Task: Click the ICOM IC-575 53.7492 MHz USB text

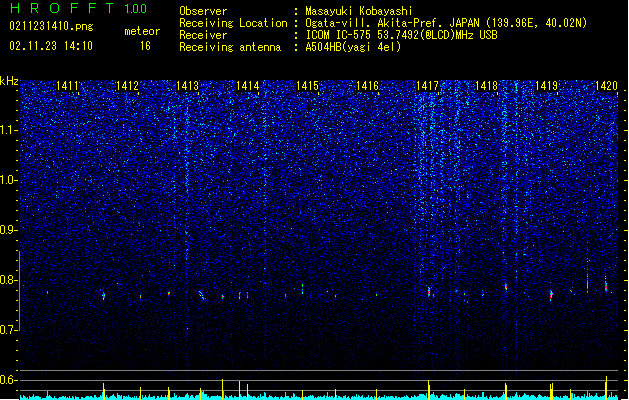Action: tap(402, 35)
